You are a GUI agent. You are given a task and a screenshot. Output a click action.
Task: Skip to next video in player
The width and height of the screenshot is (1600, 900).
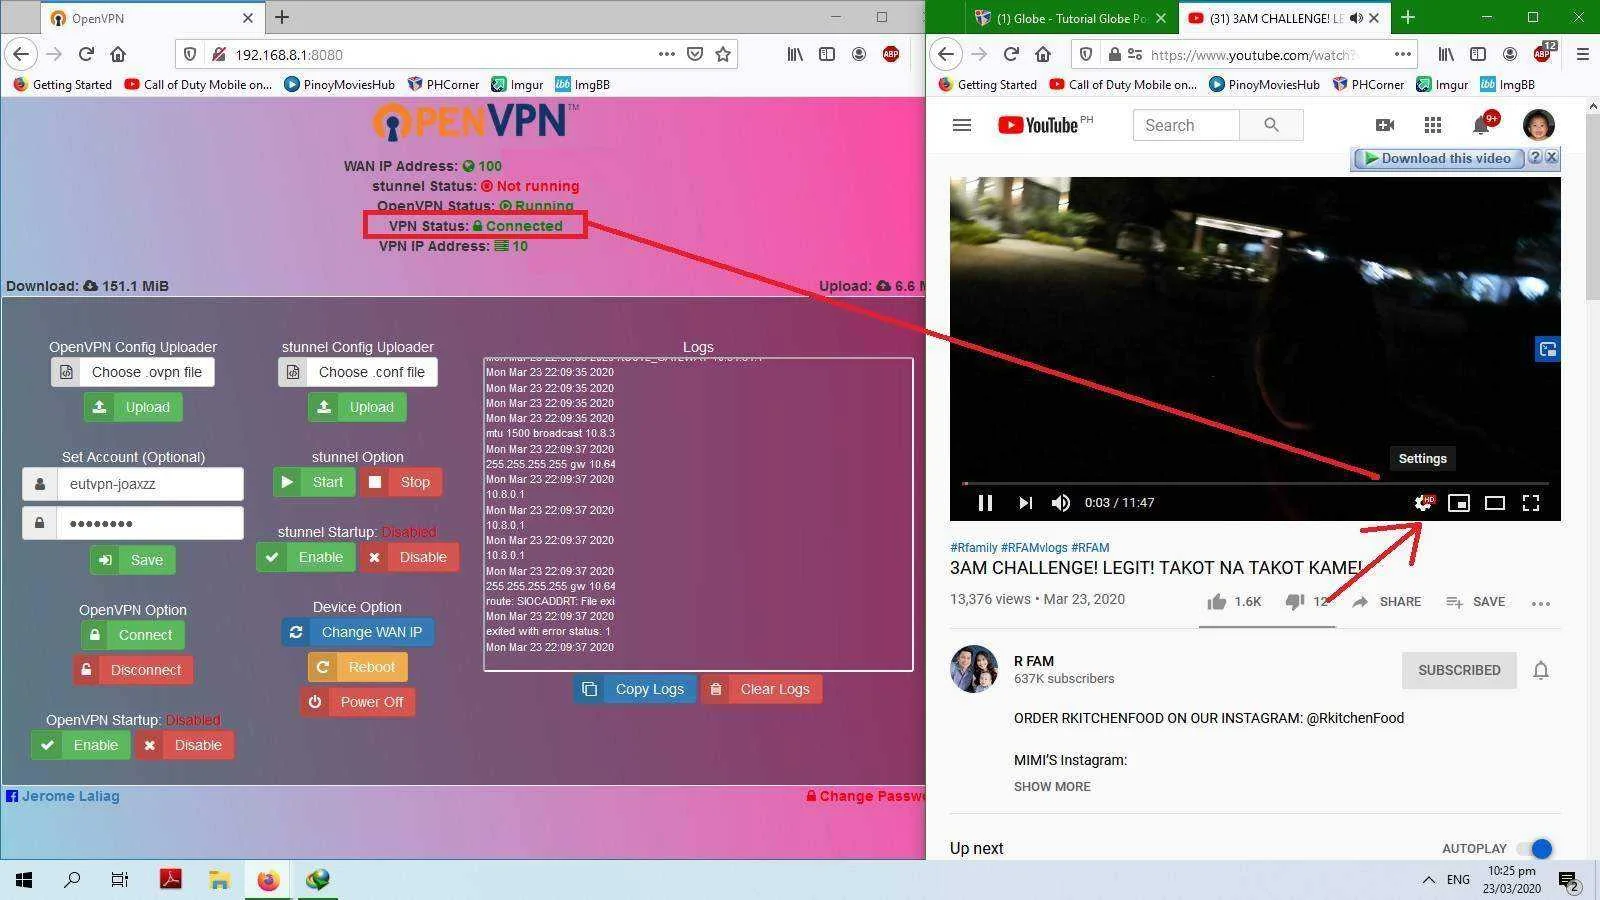[1025, 503]
